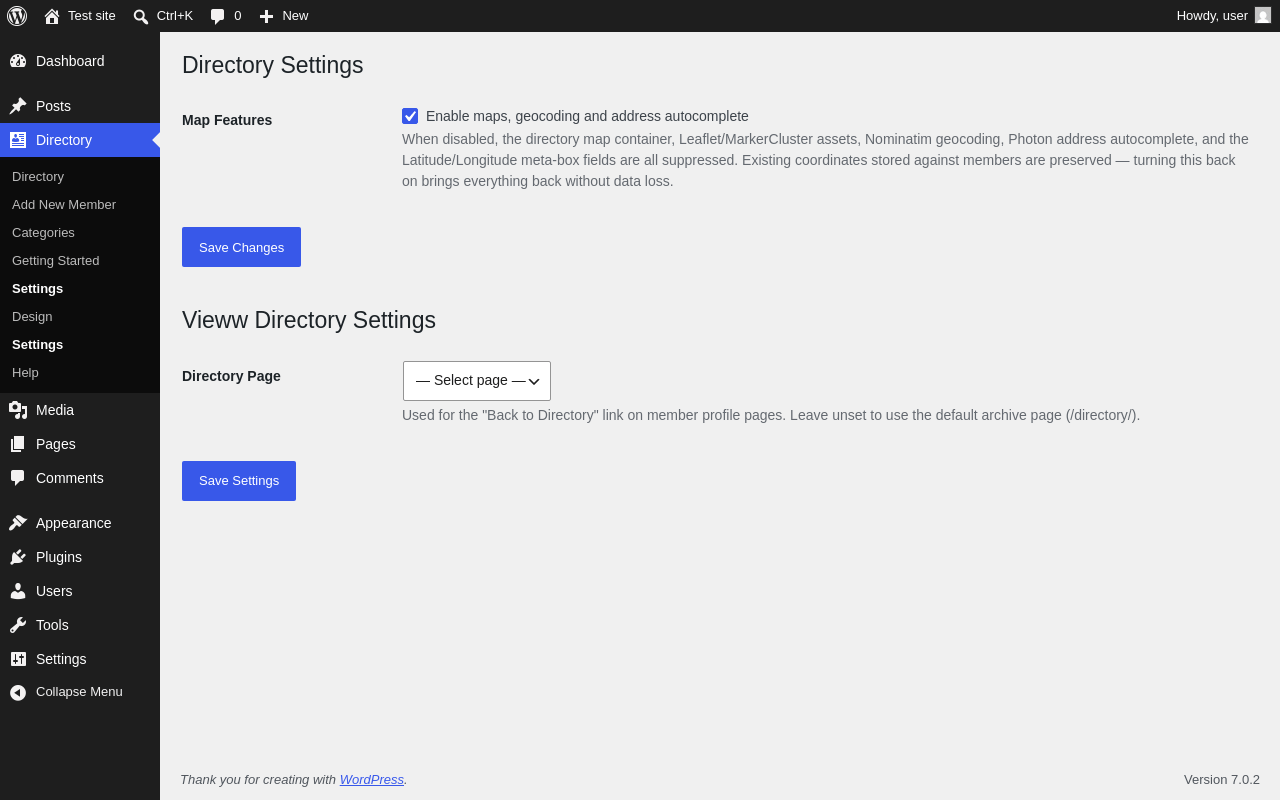Image resolution: width=1280 pixels, height=800 pixels.
Task: Open the Select page dropdown
Action: click(x=477, y=381)
